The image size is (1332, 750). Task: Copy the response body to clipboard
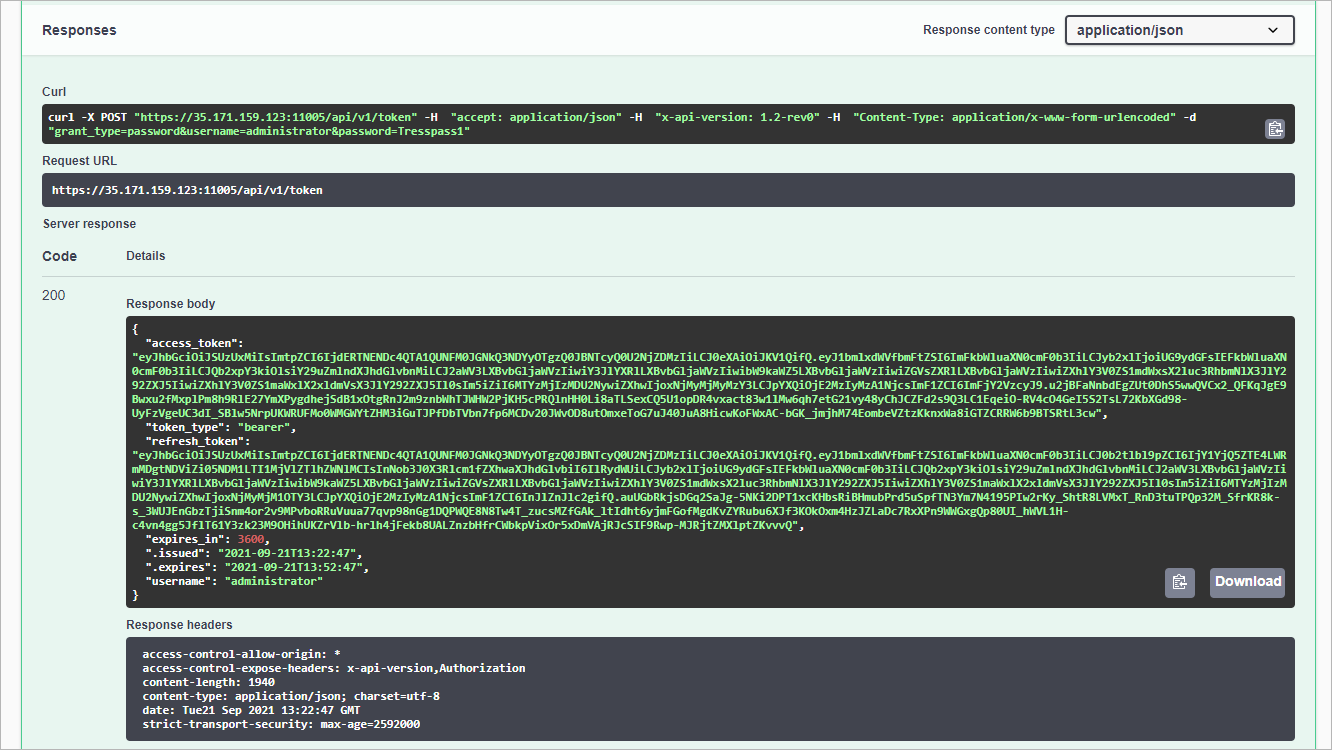coord(1179,582)
